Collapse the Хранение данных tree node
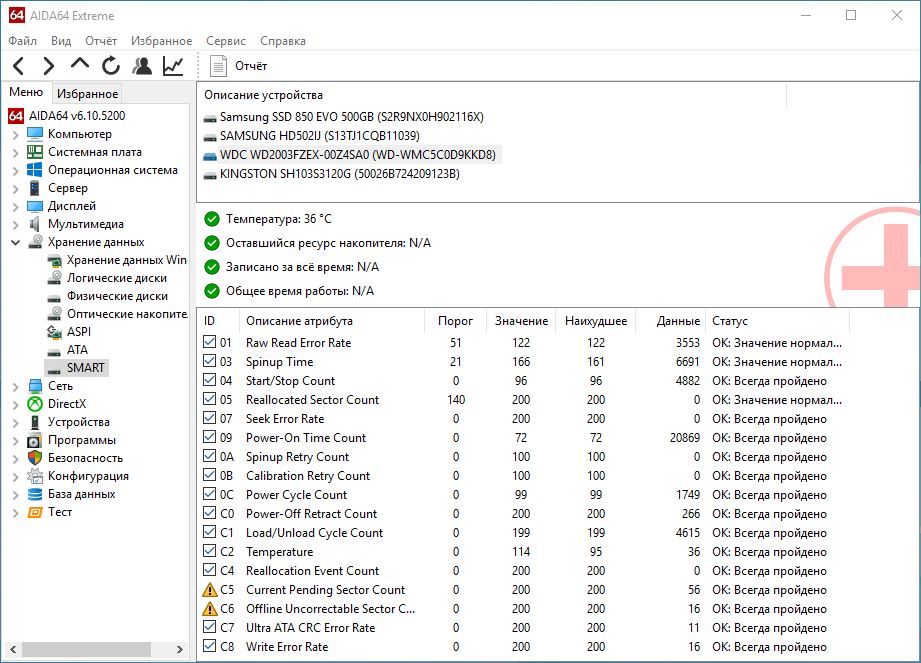The width and height of the screenshot is (921, 663). tap(15, 242)
